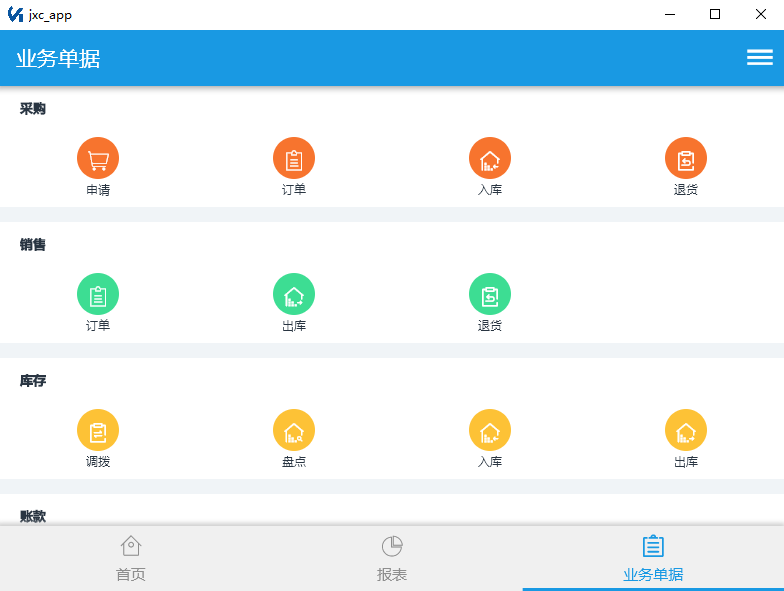Select the green 销售 出库 icon
784x591 pixels.
click(x=294, y=294)
